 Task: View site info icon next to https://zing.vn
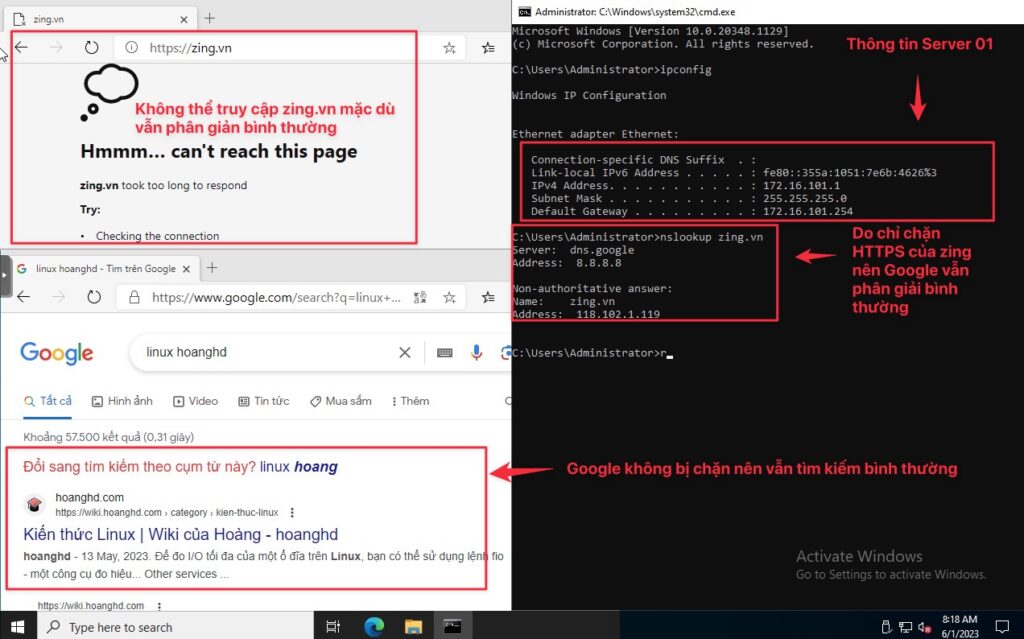click(131, 47)
